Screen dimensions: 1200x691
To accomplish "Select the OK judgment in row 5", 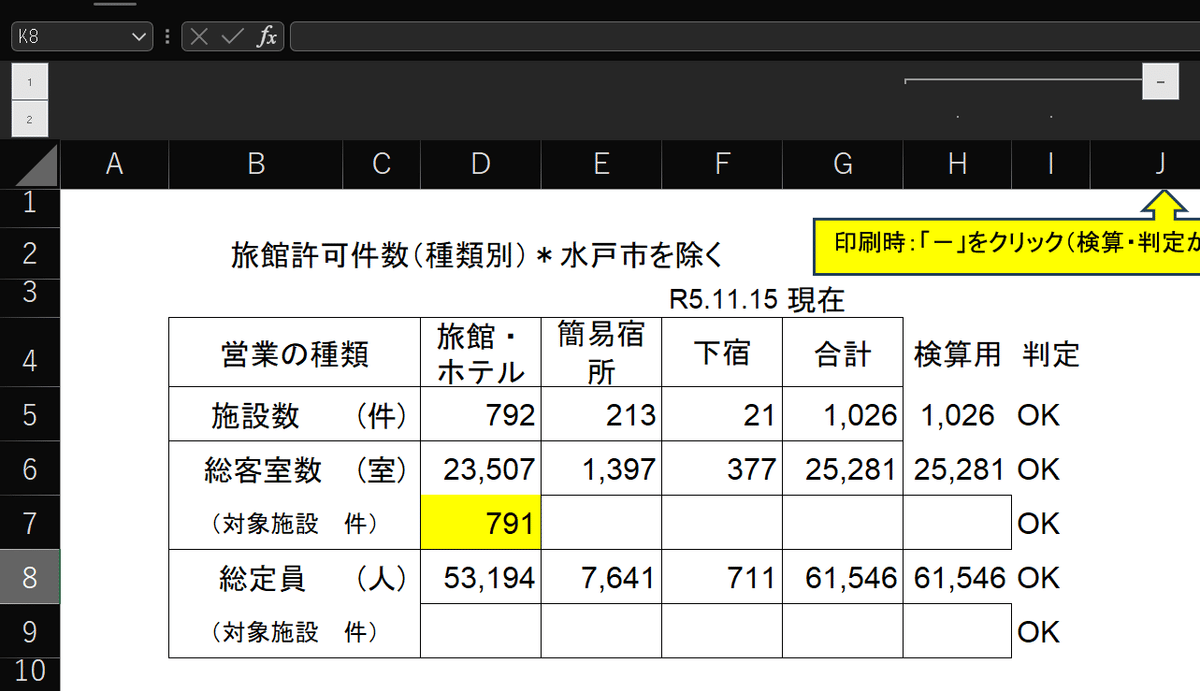I will coord(1050,414).
